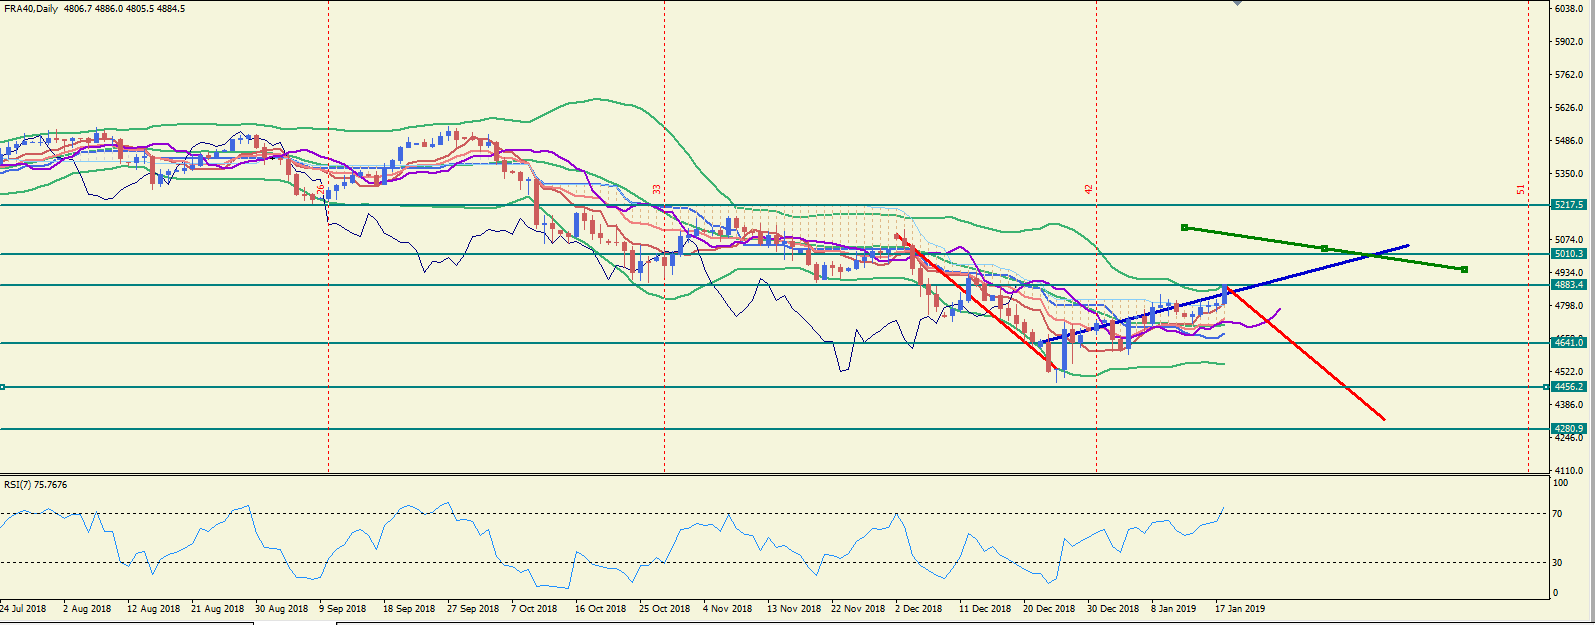This screenshot has height=625, width=1595.
Task: Click the 4280.9 horizontal level price tag
Action: point(1568,428)
